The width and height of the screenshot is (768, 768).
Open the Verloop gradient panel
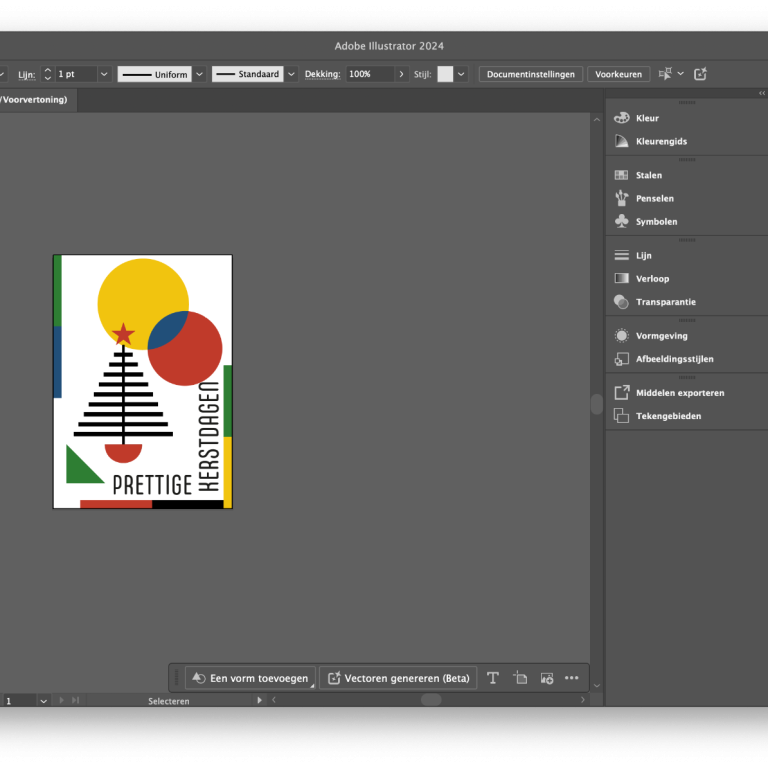(x=652, y=278)
